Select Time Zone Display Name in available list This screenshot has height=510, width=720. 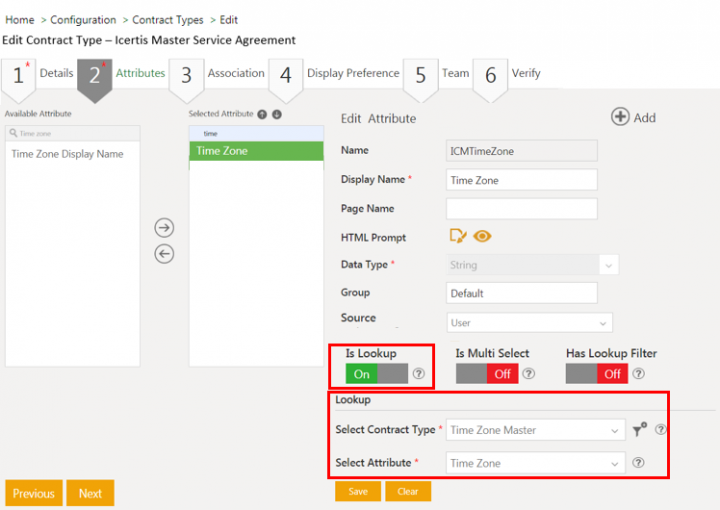click(x=68, y=154)
